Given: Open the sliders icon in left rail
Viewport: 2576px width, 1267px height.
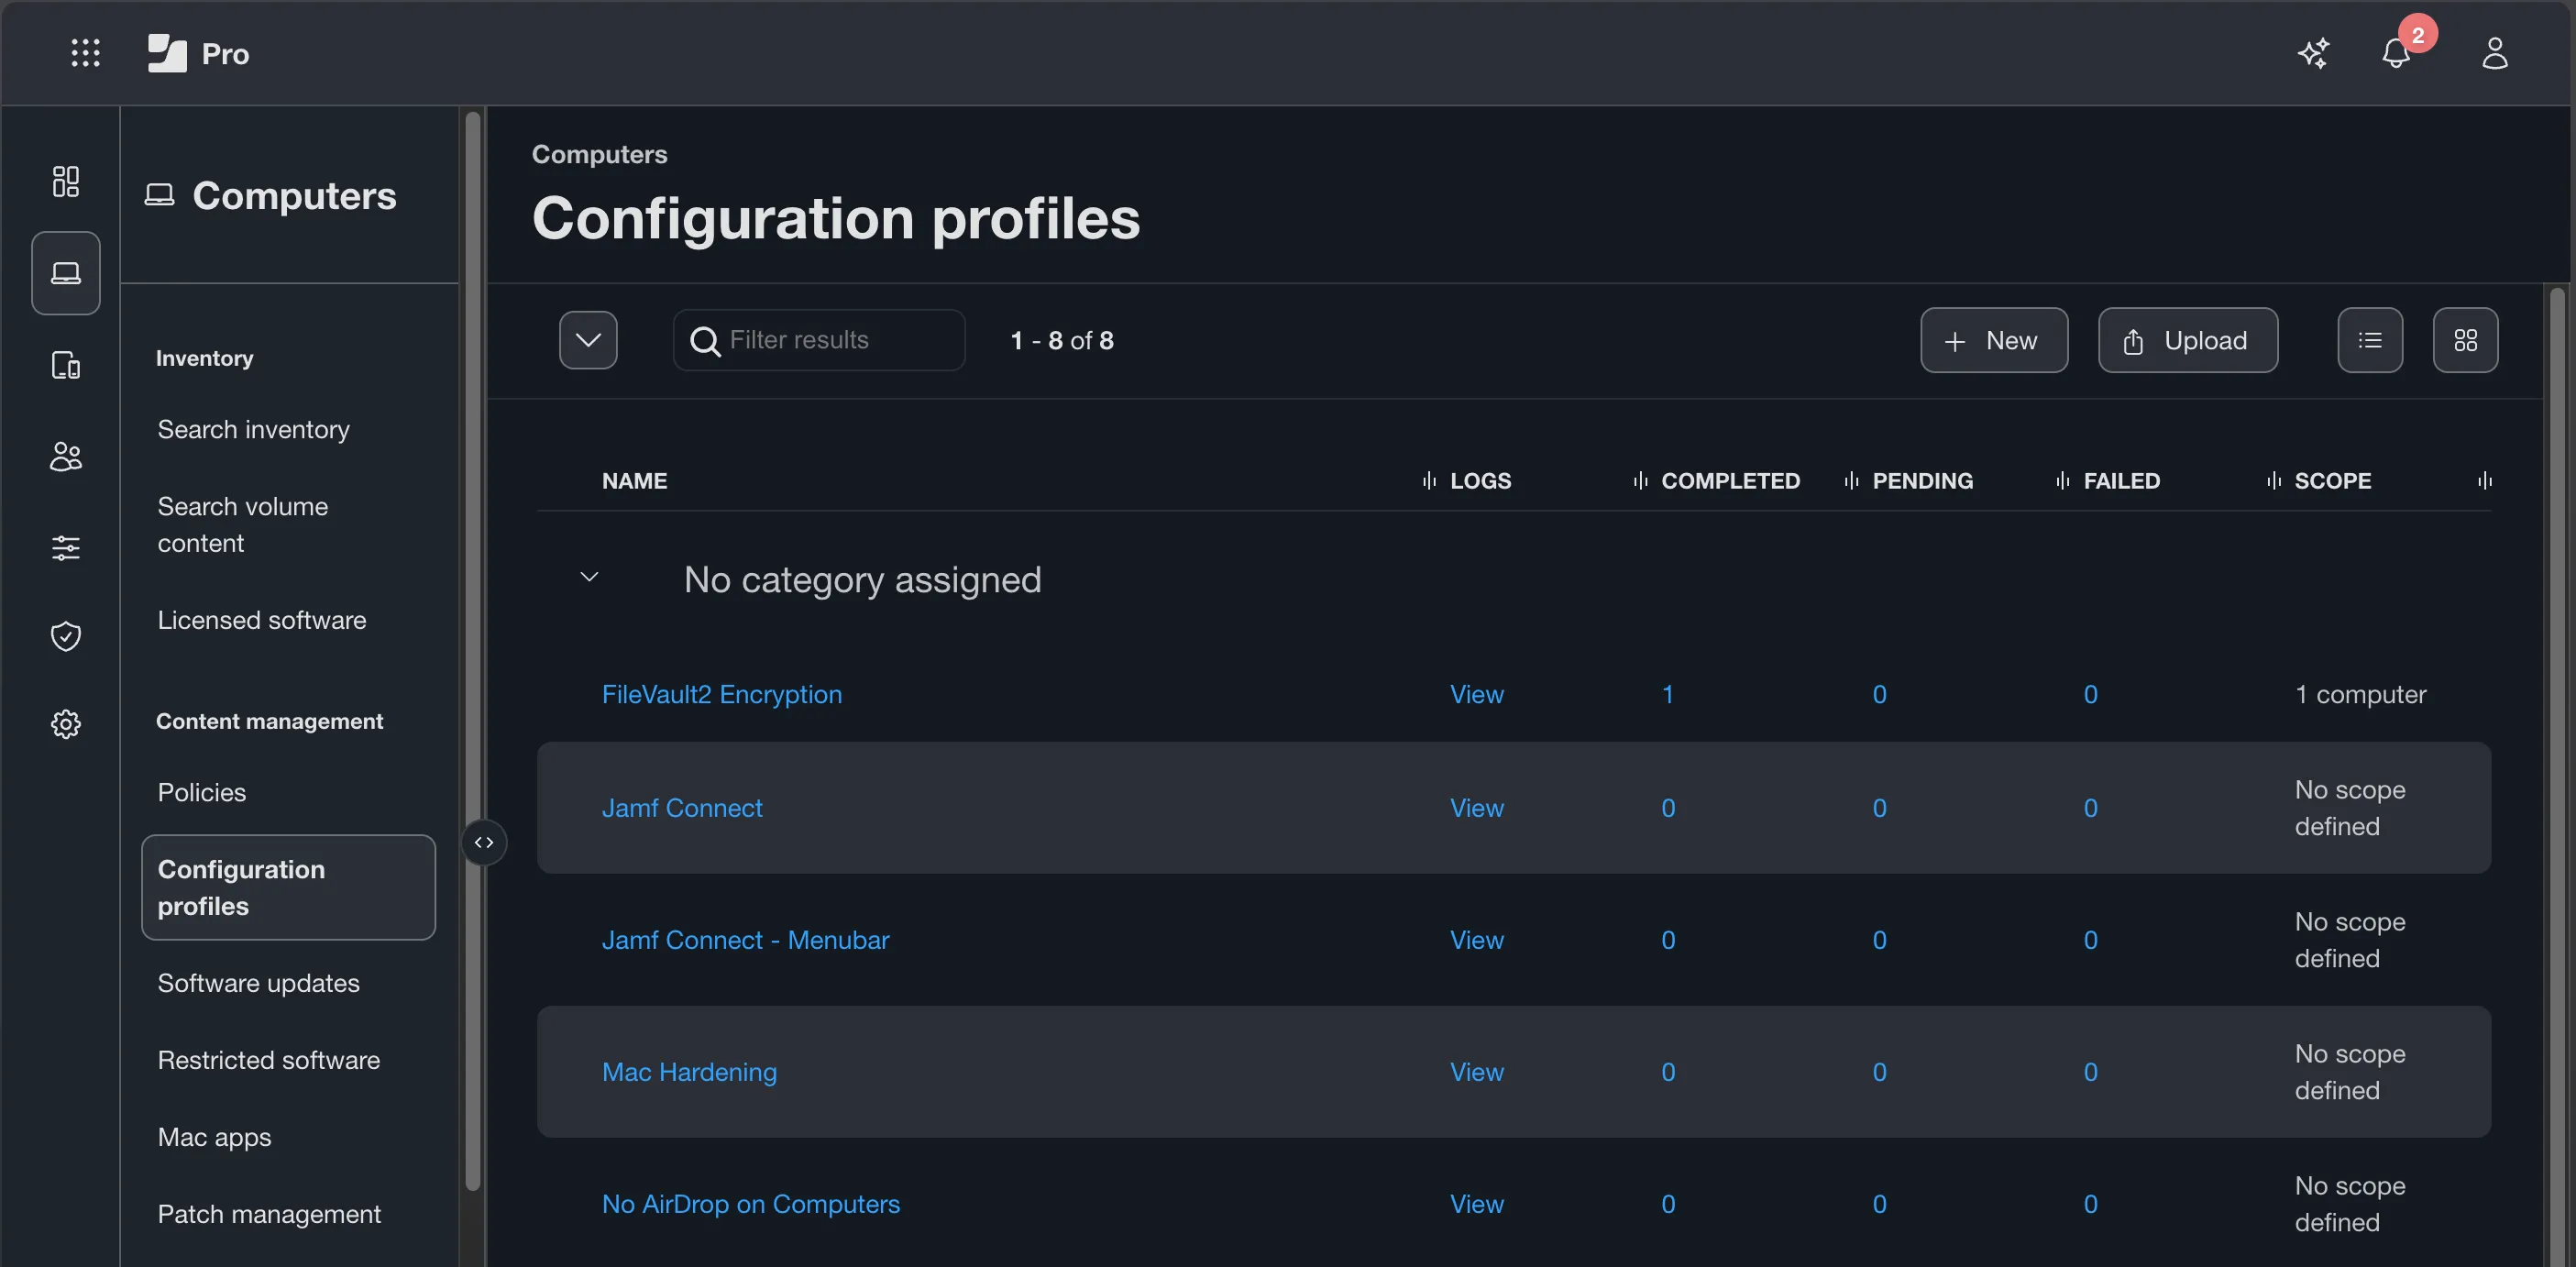Looking at the screenshot, I should 66,547.
